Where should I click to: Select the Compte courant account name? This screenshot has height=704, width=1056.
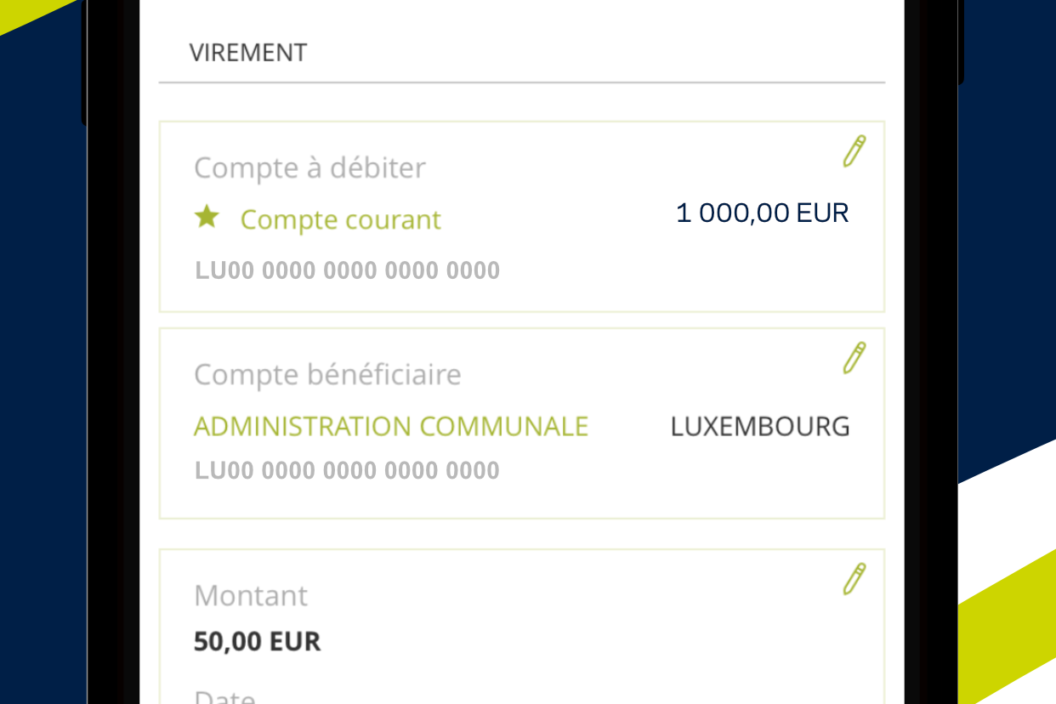340,220
